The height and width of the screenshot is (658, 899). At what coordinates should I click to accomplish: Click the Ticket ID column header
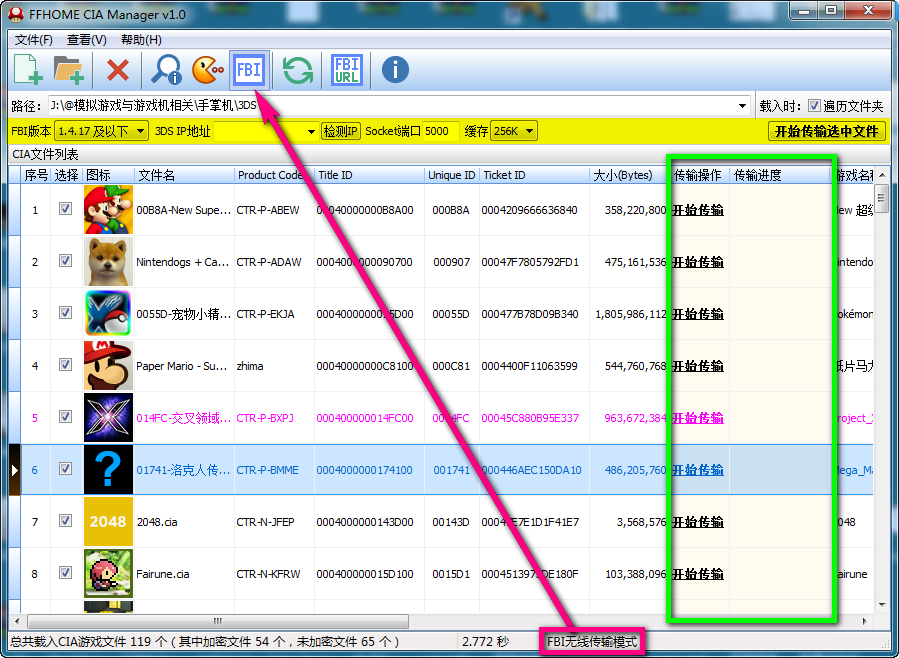(x=534, y=175)
